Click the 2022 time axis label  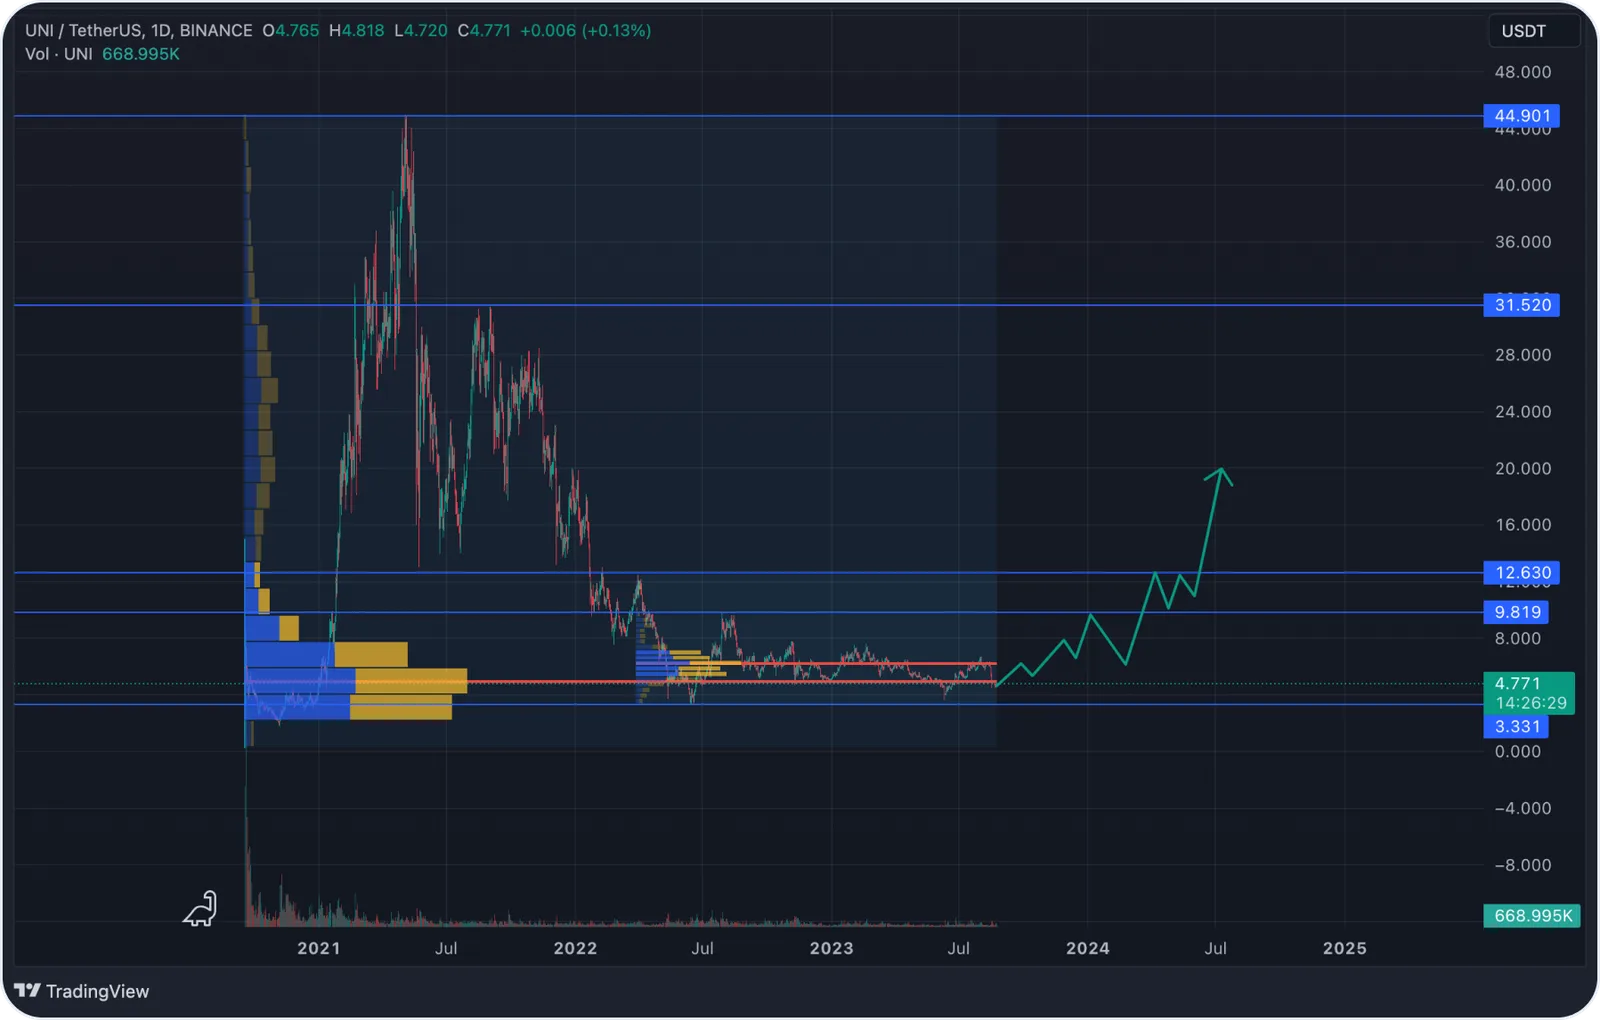(575, 948)
